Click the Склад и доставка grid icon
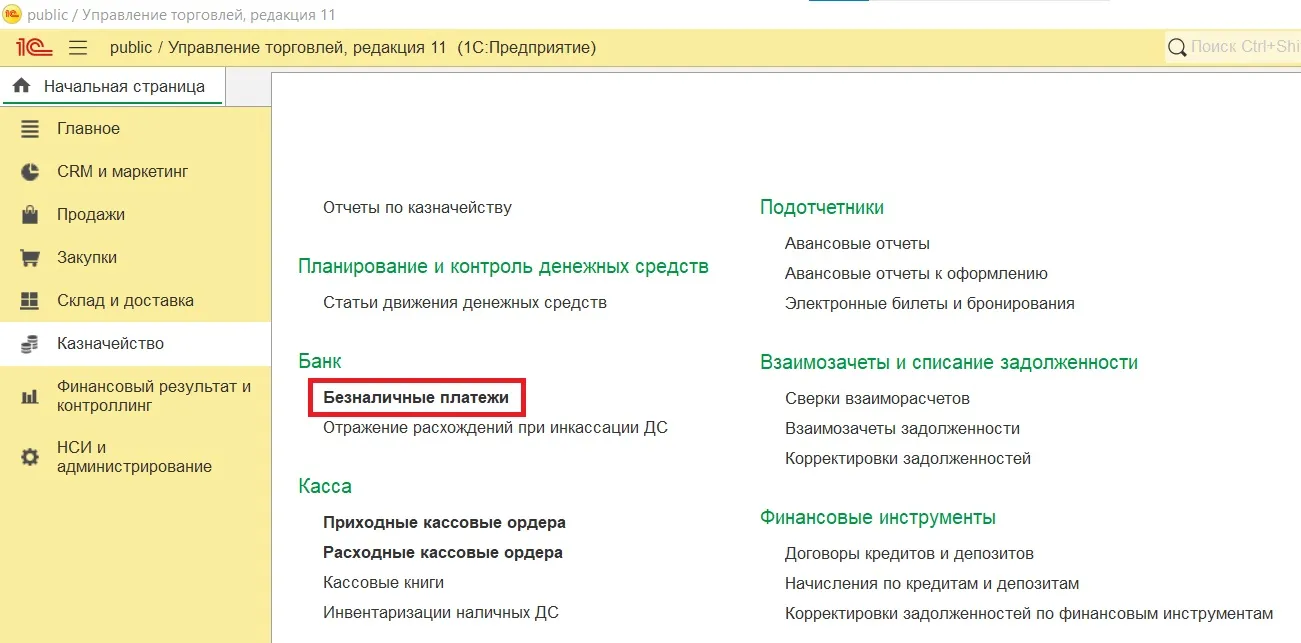Image resolution: width=1301 pixels, height=643 pixels. tap(30, 301)
